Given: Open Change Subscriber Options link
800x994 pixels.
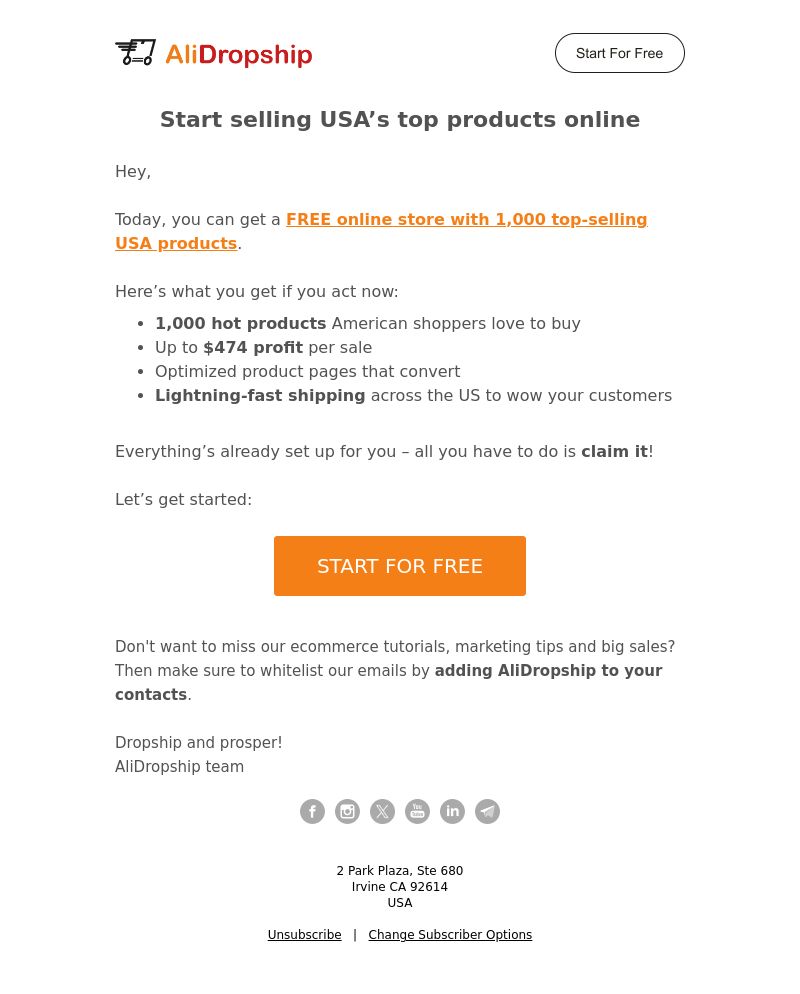Looking at the screenshot, I should 450,934.
